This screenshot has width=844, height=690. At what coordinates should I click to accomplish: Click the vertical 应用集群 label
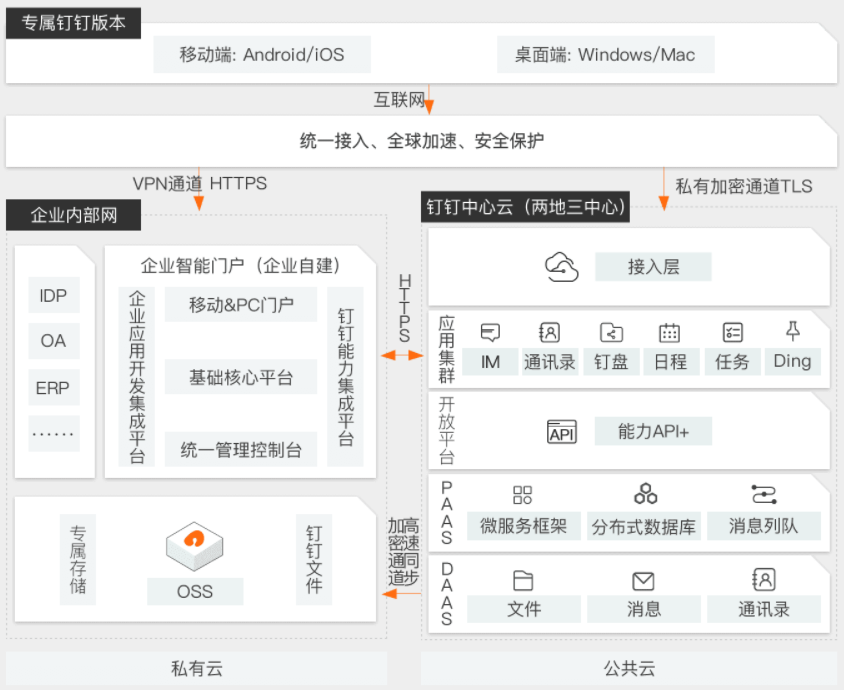(x=446, y=349)
